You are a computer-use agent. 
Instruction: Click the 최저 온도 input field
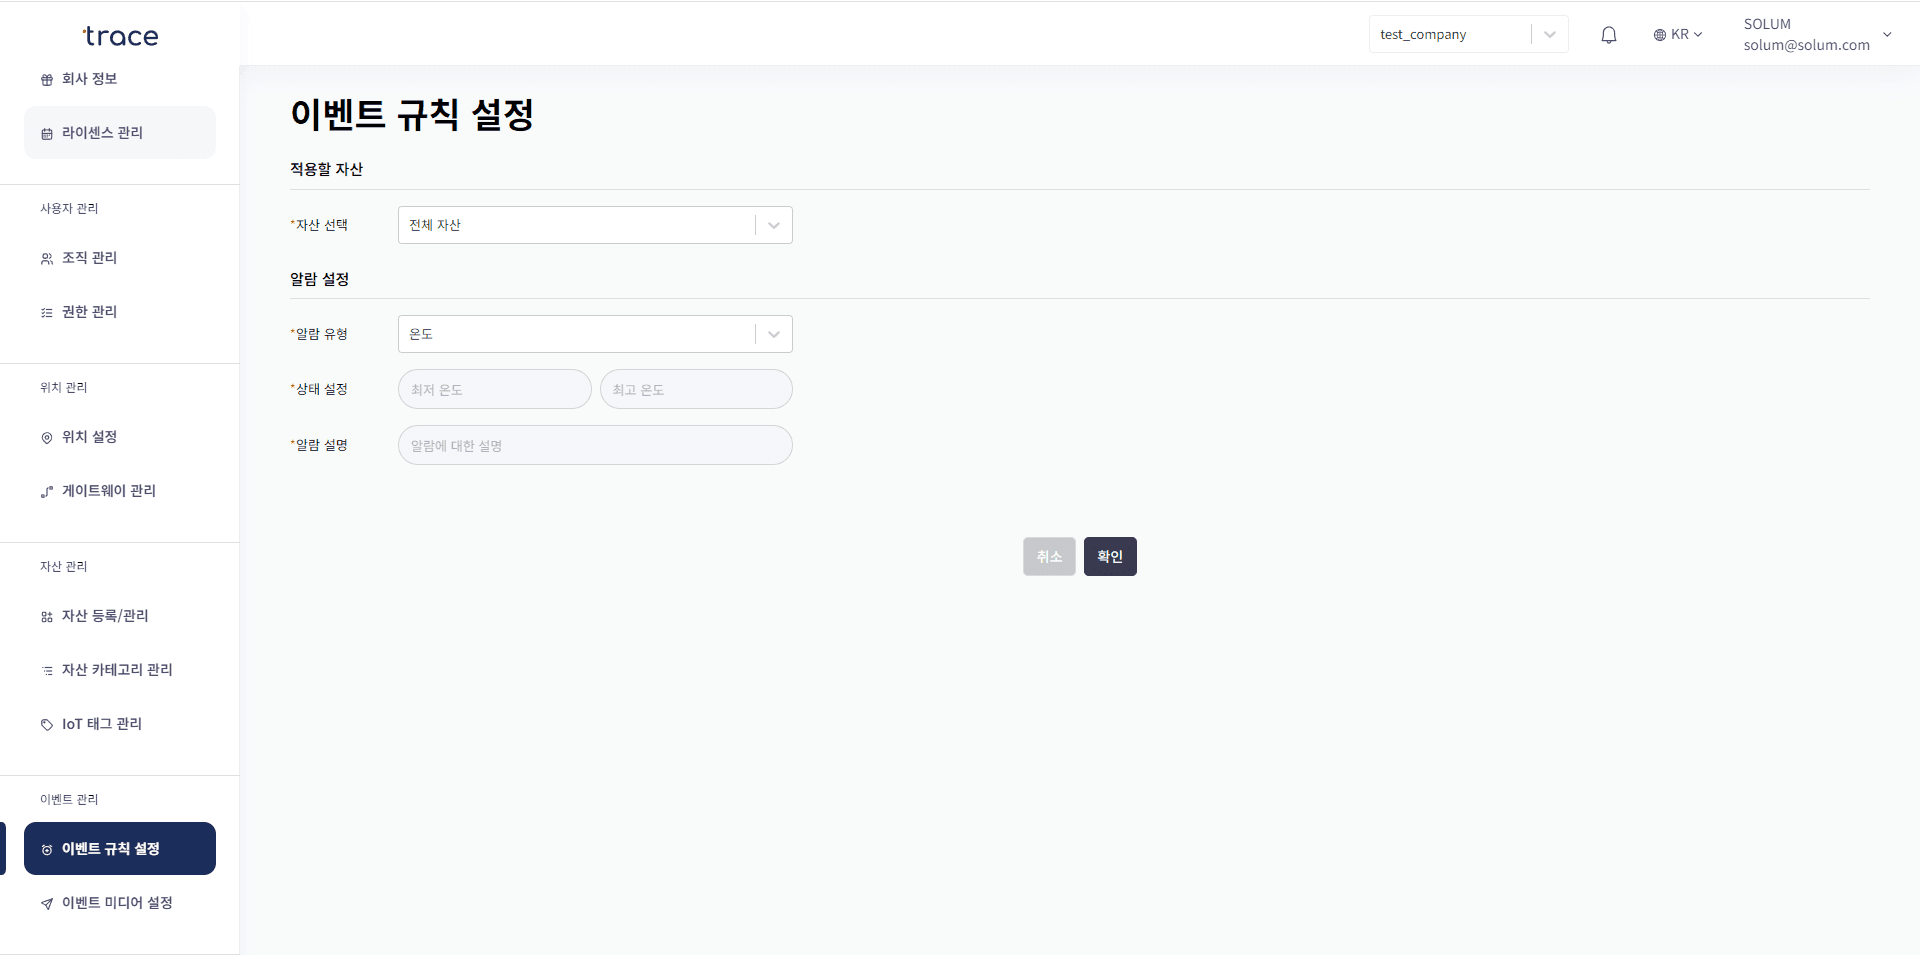tap(494, 389)
